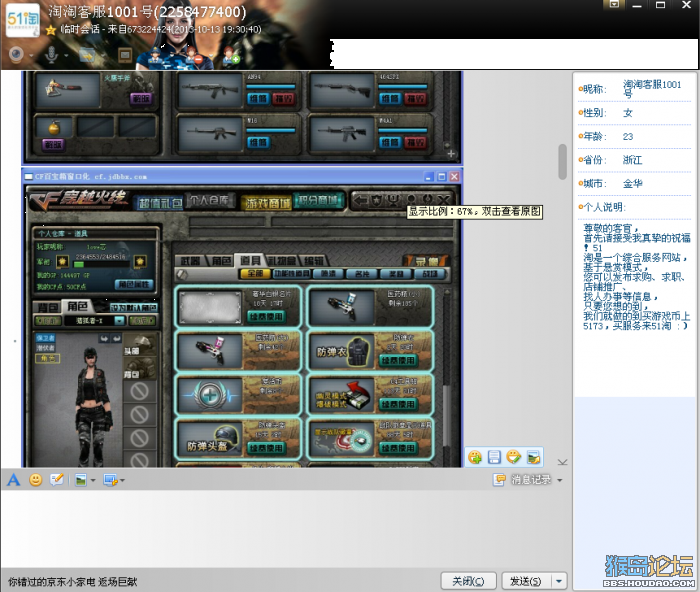The image size is (700, 592).
Task: Switch to the 个人仓库 tab
Action: (209, 201)
